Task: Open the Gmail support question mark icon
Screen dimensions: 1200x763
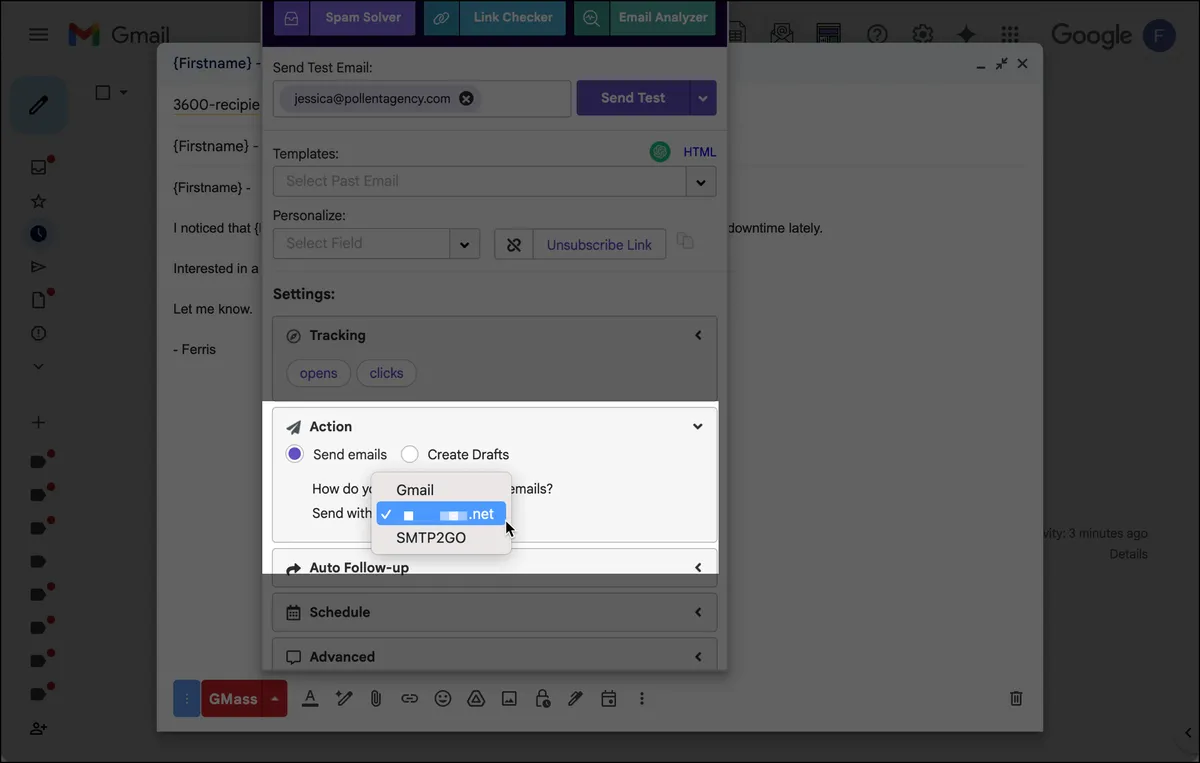Action: click(x=877, y=35)
